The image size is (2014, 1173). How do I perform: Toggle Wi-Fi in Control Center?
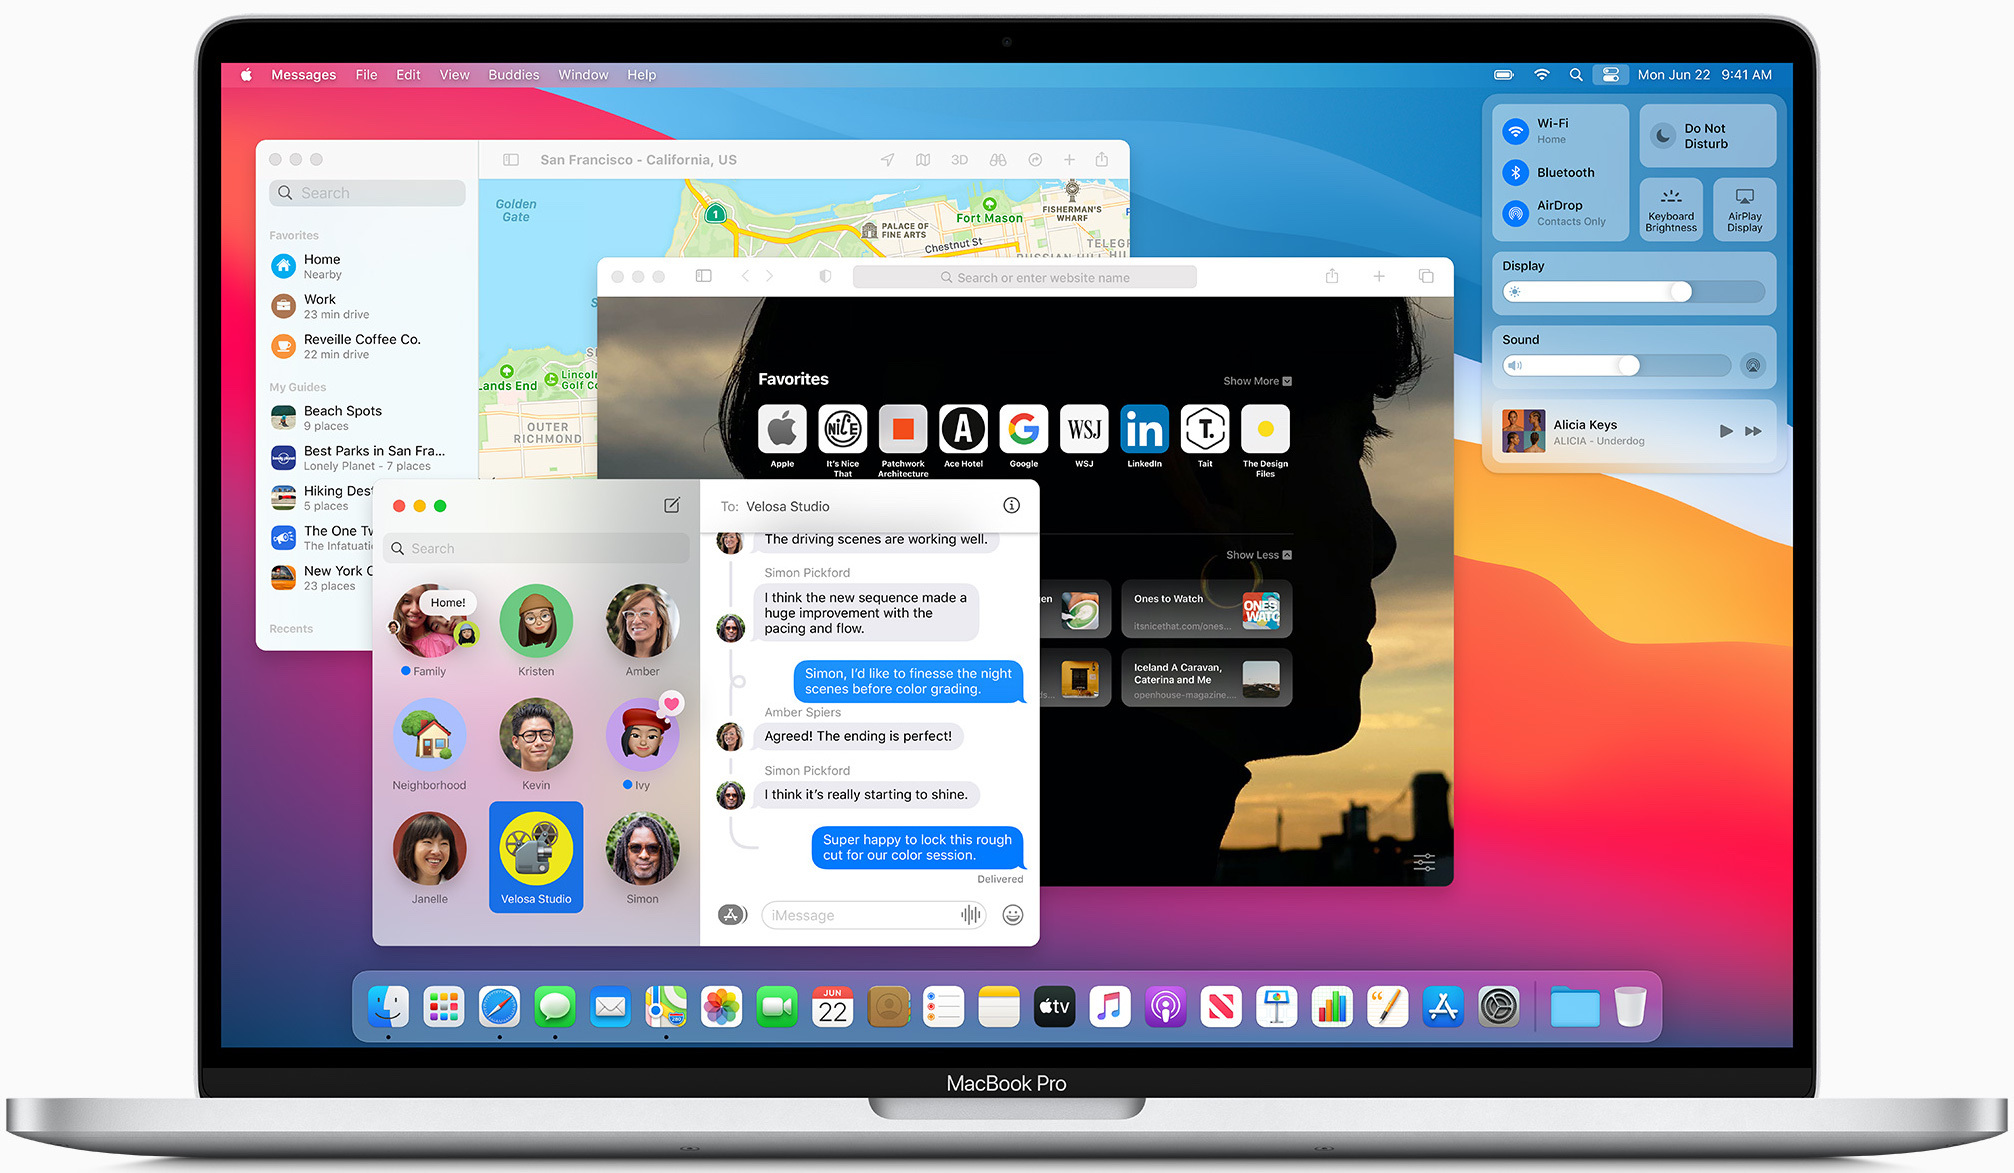pos(1516,131)
